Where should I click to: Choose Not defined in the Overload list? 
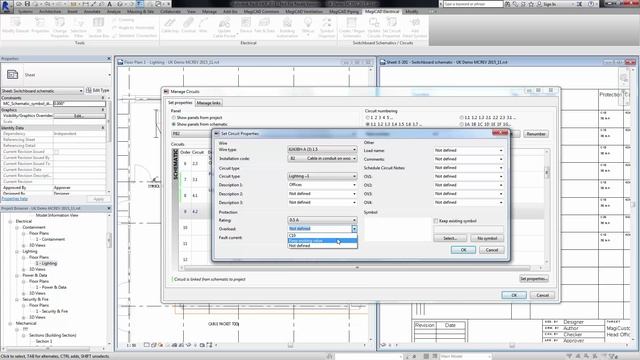pos(322,246)
